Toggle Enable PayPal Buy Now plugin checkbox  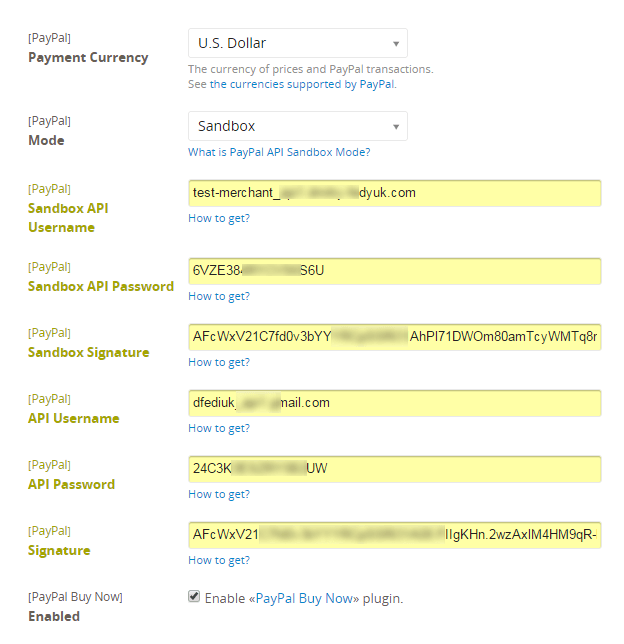tap(194, 596)
